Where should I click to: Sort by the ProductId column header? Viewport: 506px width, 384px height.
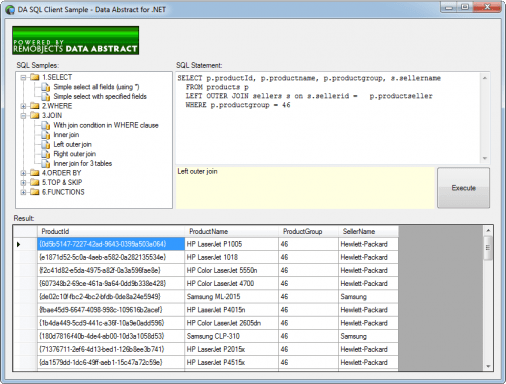coord(111,231)
